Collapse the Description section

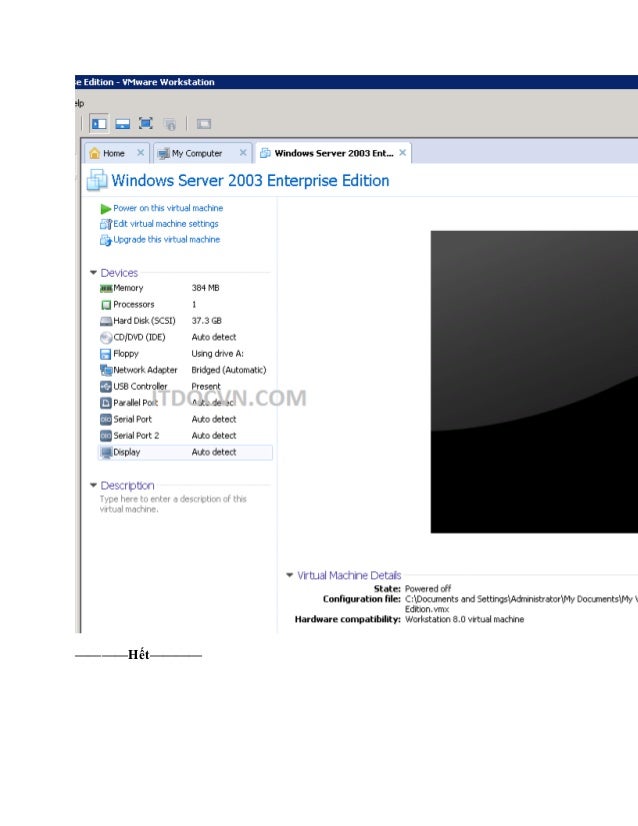pos(93,485)
